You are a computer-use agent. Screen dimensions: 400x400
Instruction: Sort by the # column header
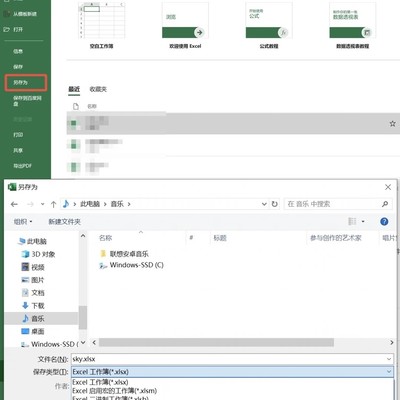point(191,238)
